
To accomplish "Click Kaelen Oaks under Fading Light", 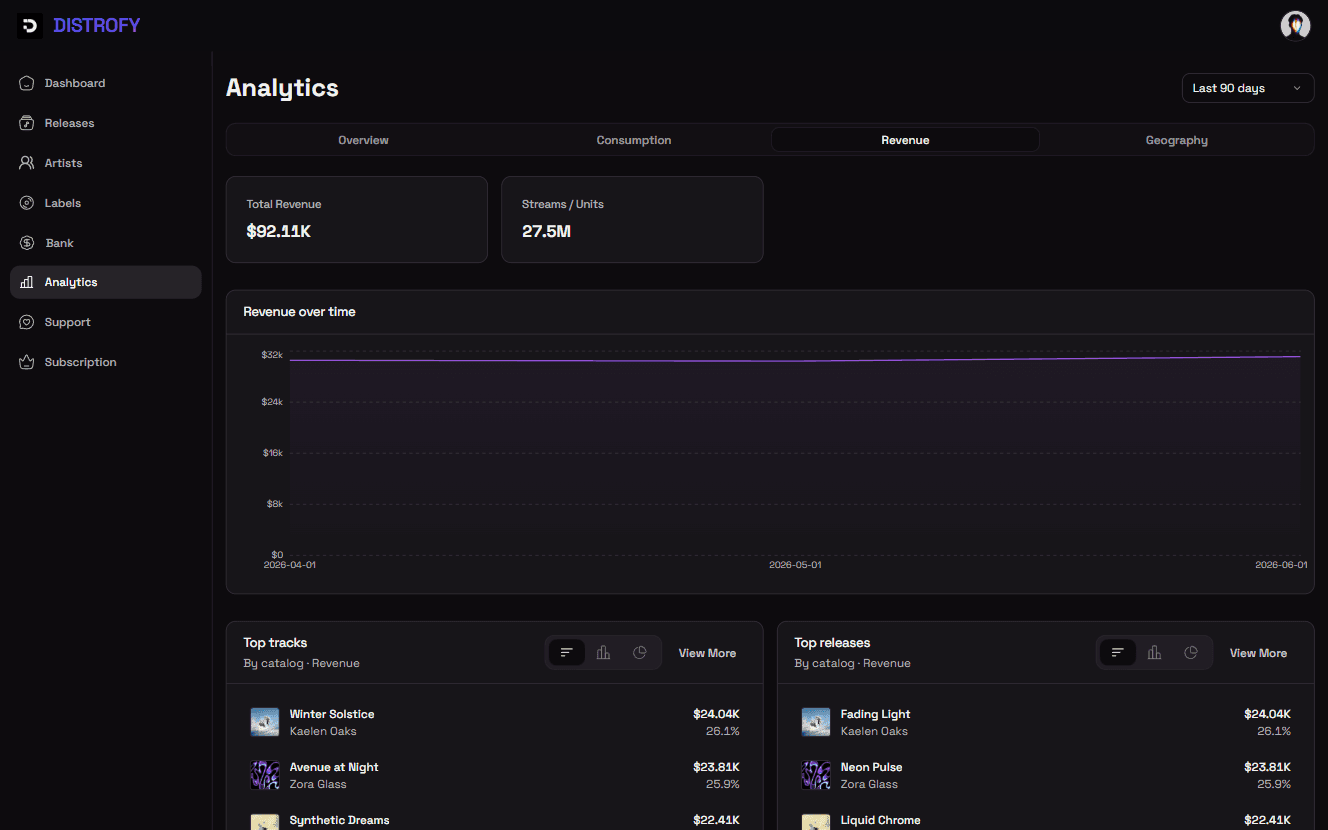I will tap(874, 731).
